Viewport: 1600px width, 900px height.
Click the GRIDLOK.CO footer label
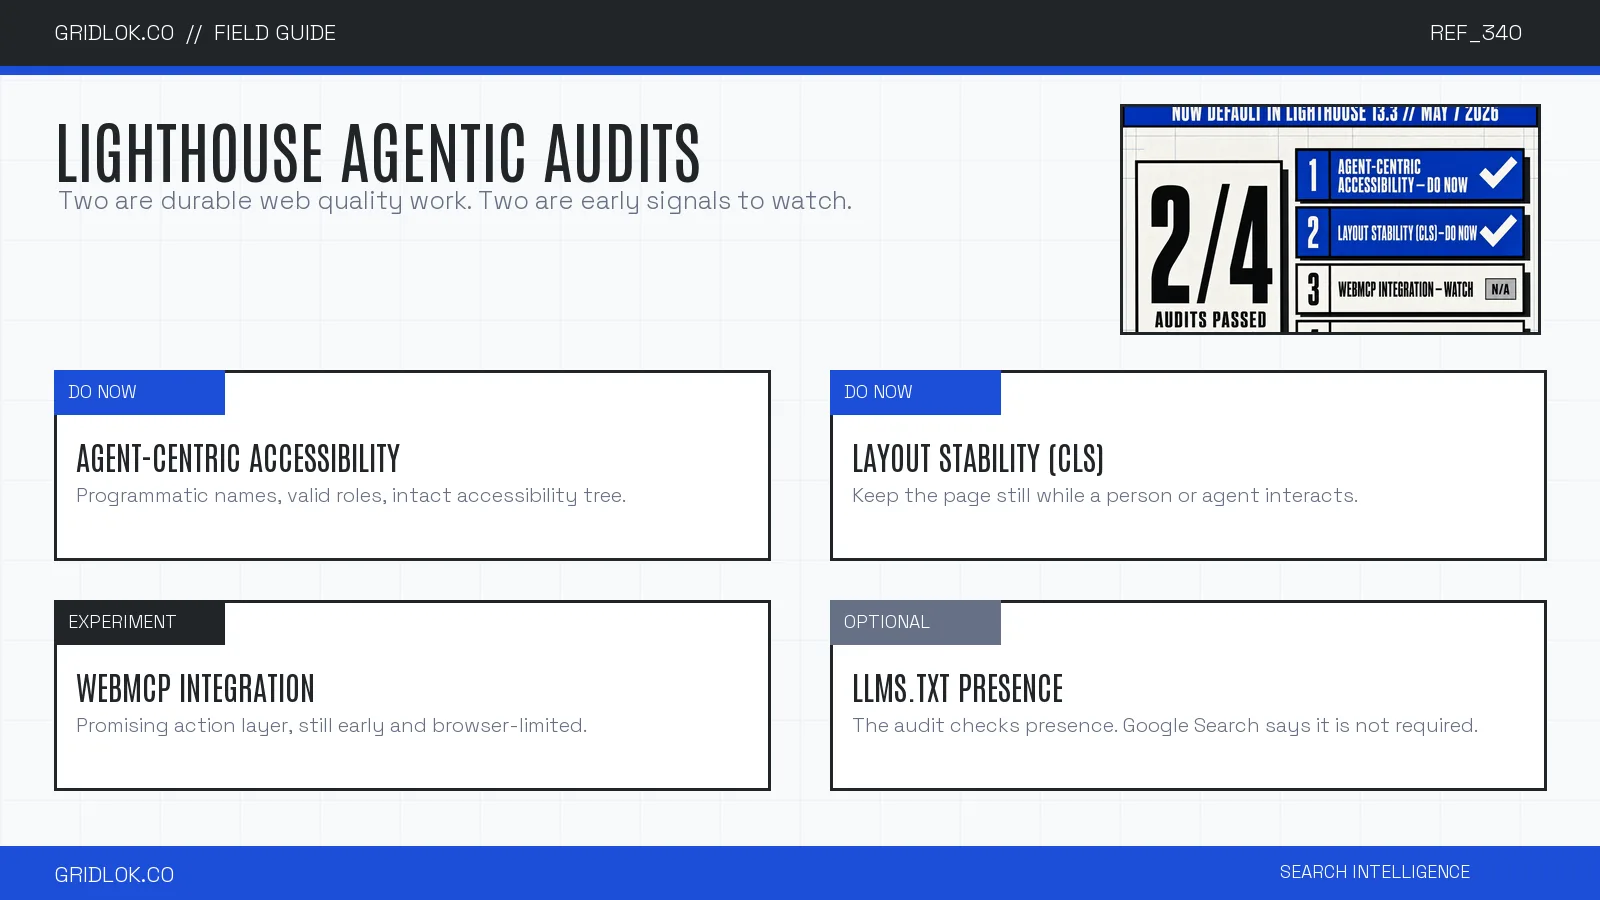tap(114, 875)
